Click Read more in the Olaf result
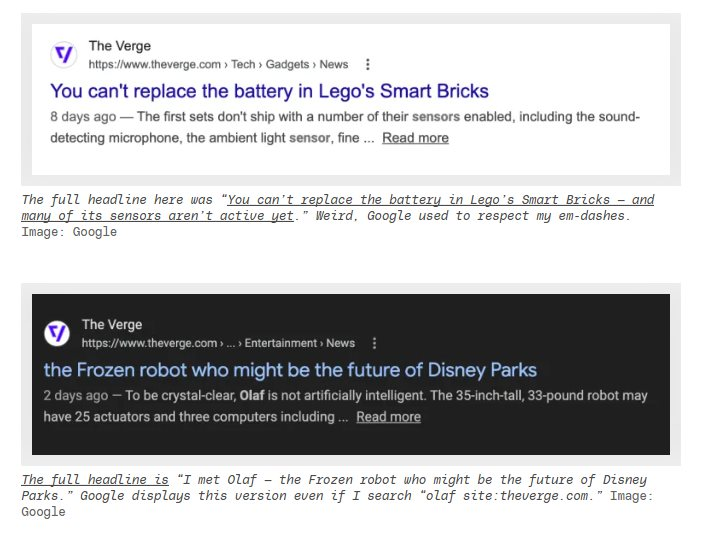The height and width of the screenshot is (547, 720). pos(388,417)
